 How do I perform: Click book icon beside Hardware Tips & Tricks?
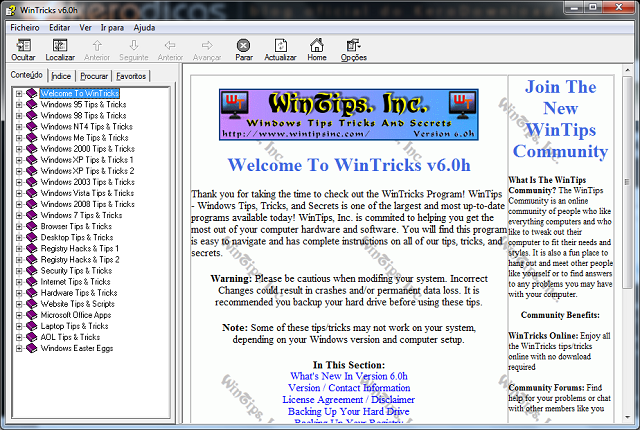click(31, 293)
